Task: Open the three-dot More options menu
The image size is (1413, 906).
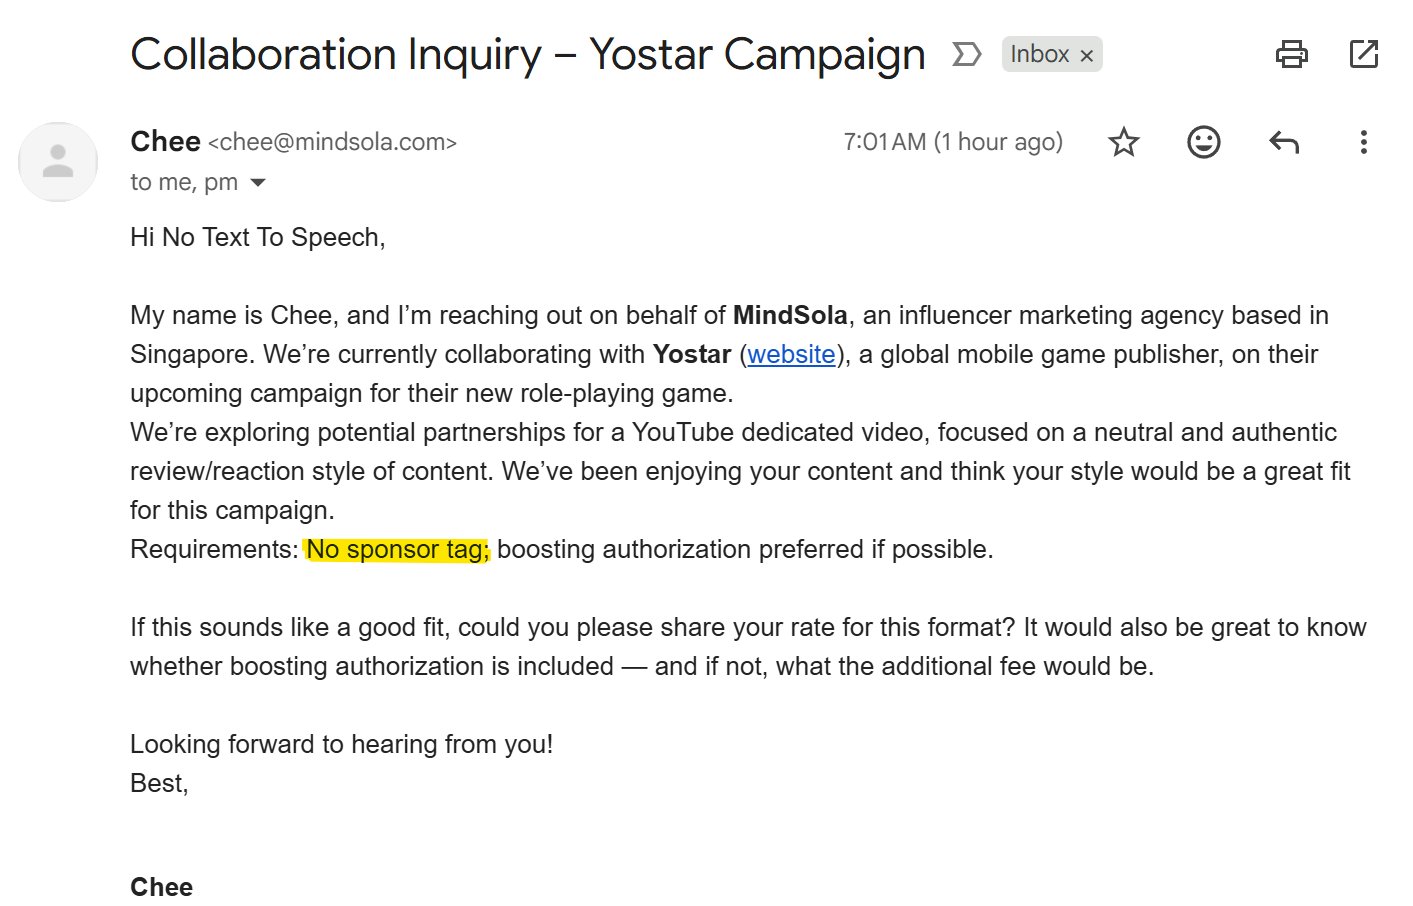Action: 1363,142
